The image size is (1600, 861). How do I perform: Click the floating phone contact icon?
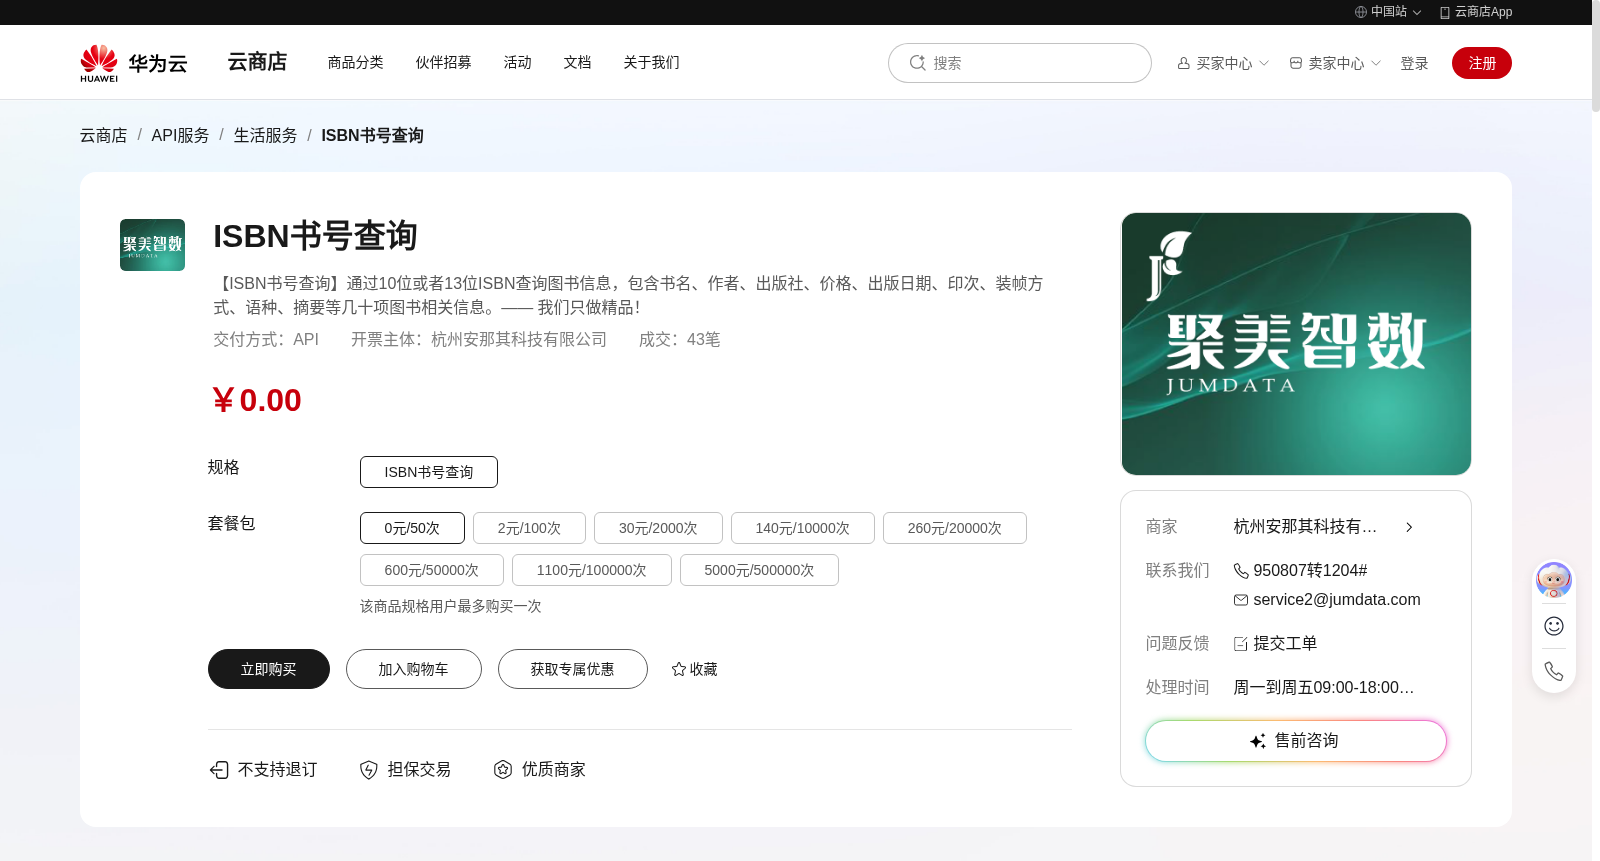[x=1554, y=671]
